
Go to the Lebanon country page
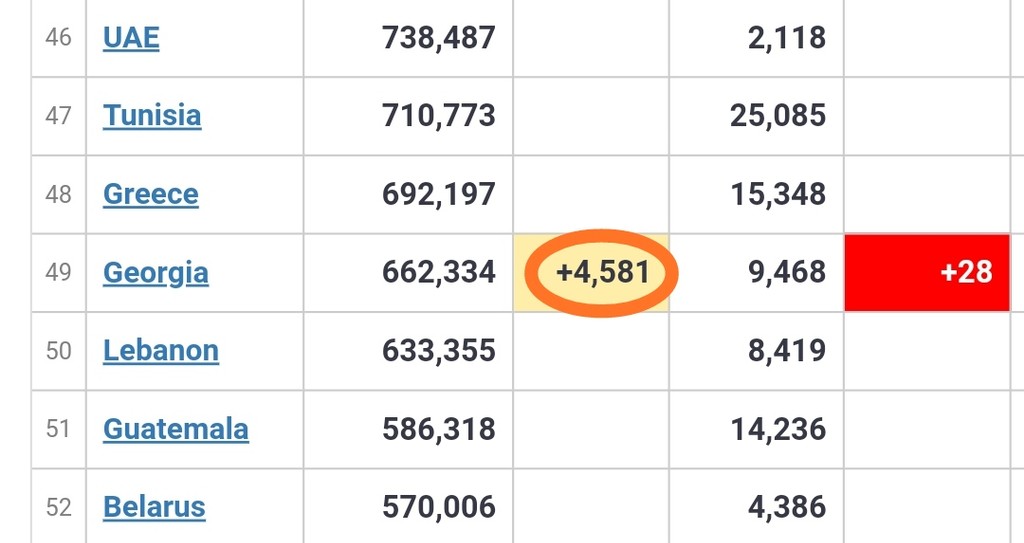(161, 350)
